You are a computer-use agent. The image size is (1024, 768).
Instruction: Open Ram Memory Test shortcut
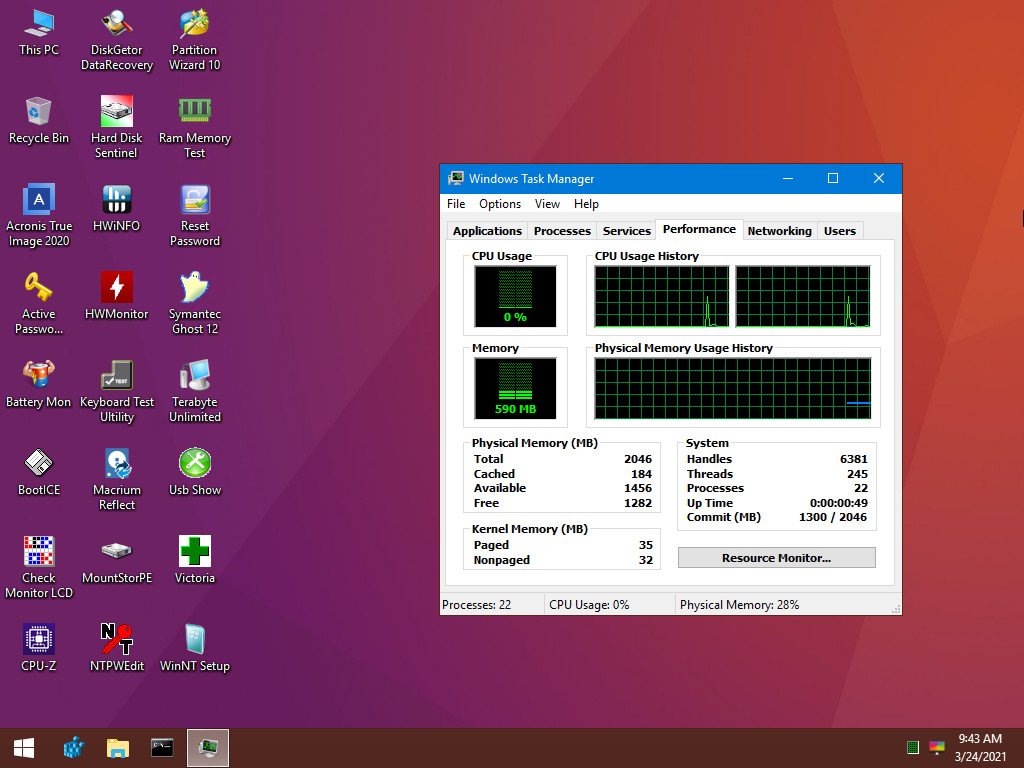[x=195, y=127]
